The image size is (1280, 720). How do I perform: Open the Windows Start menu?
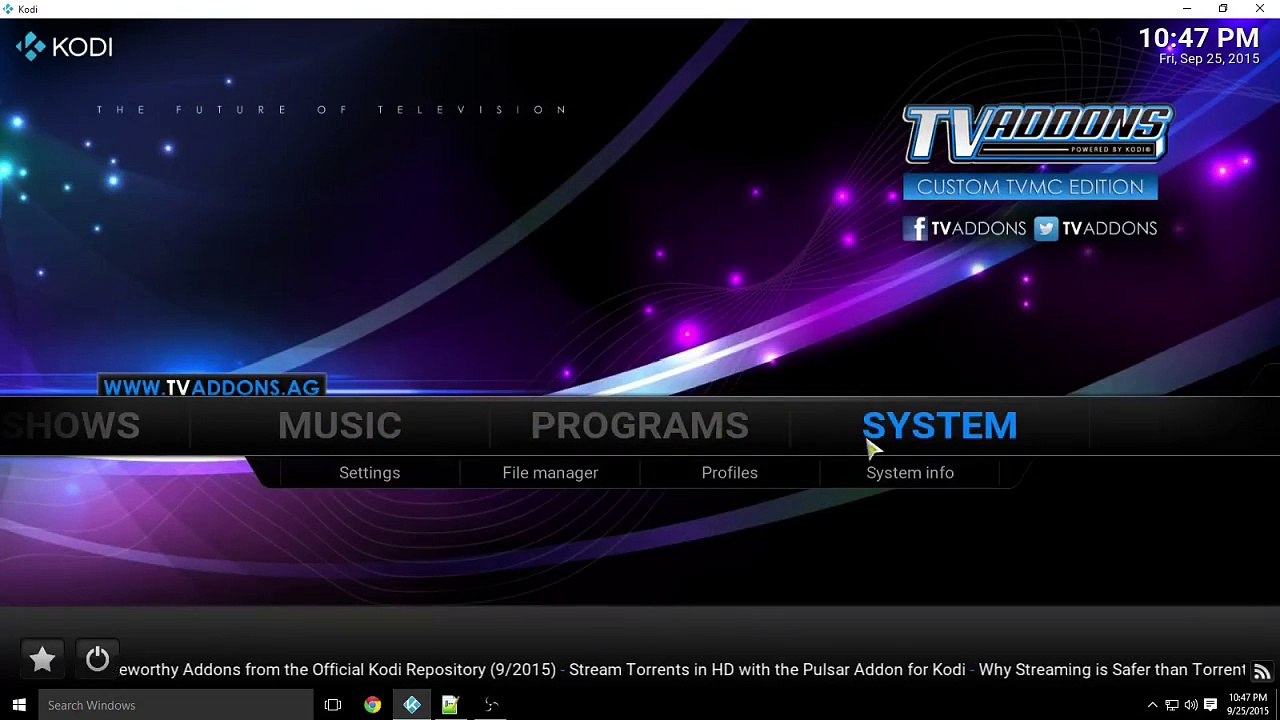(x=19, y=705)
